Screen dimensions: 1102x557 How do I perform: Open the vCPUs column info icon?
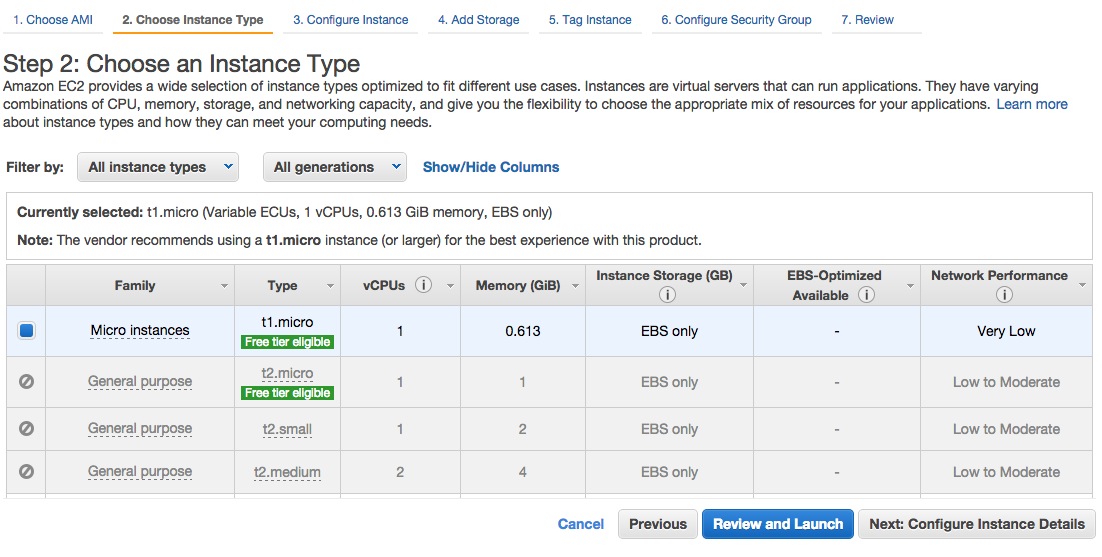423,284
